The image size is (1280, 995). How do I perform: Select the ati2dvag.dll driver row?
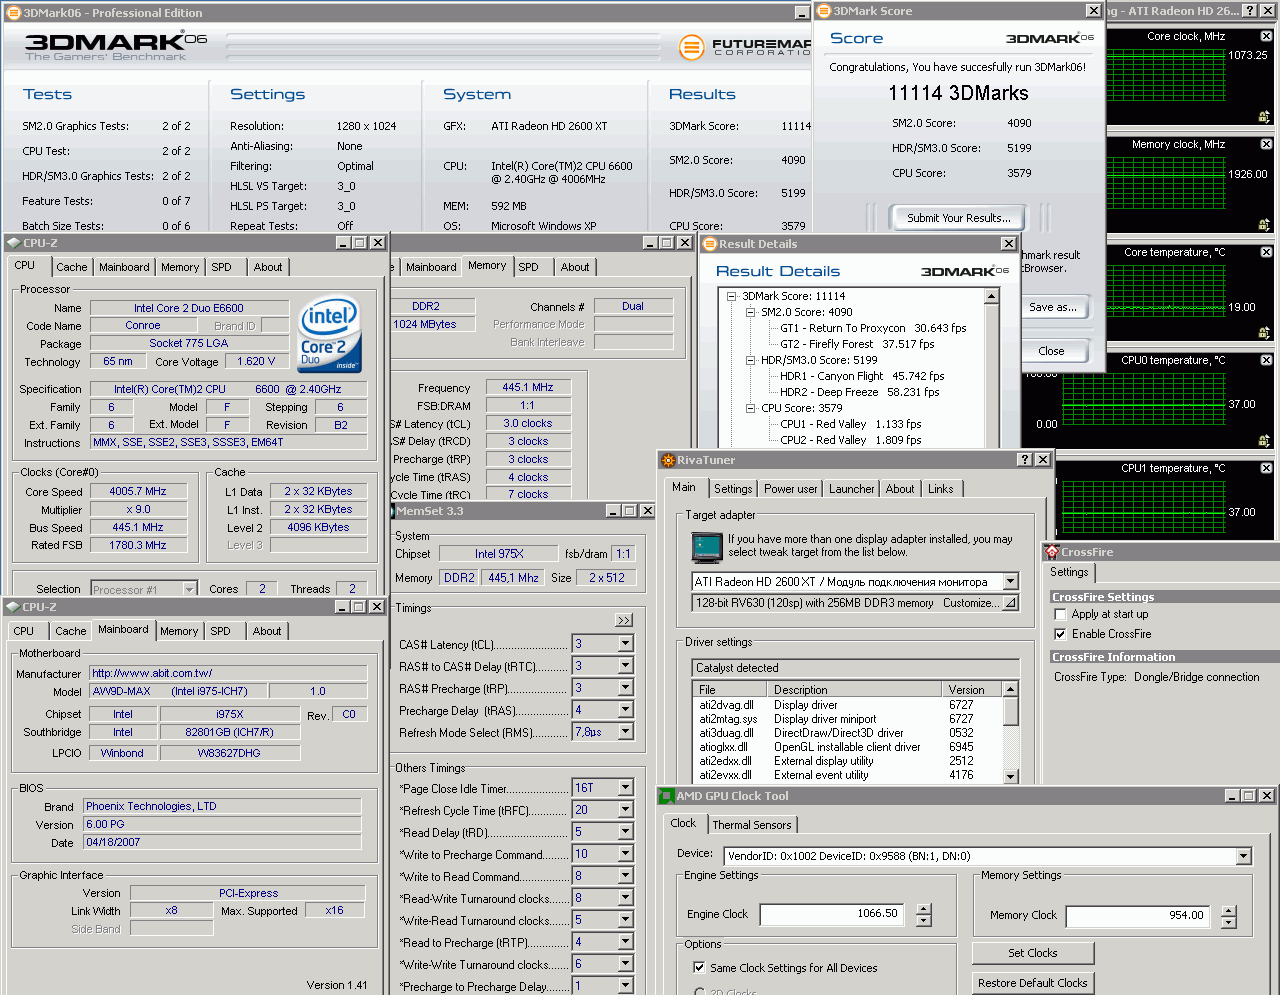click(848, 705)
